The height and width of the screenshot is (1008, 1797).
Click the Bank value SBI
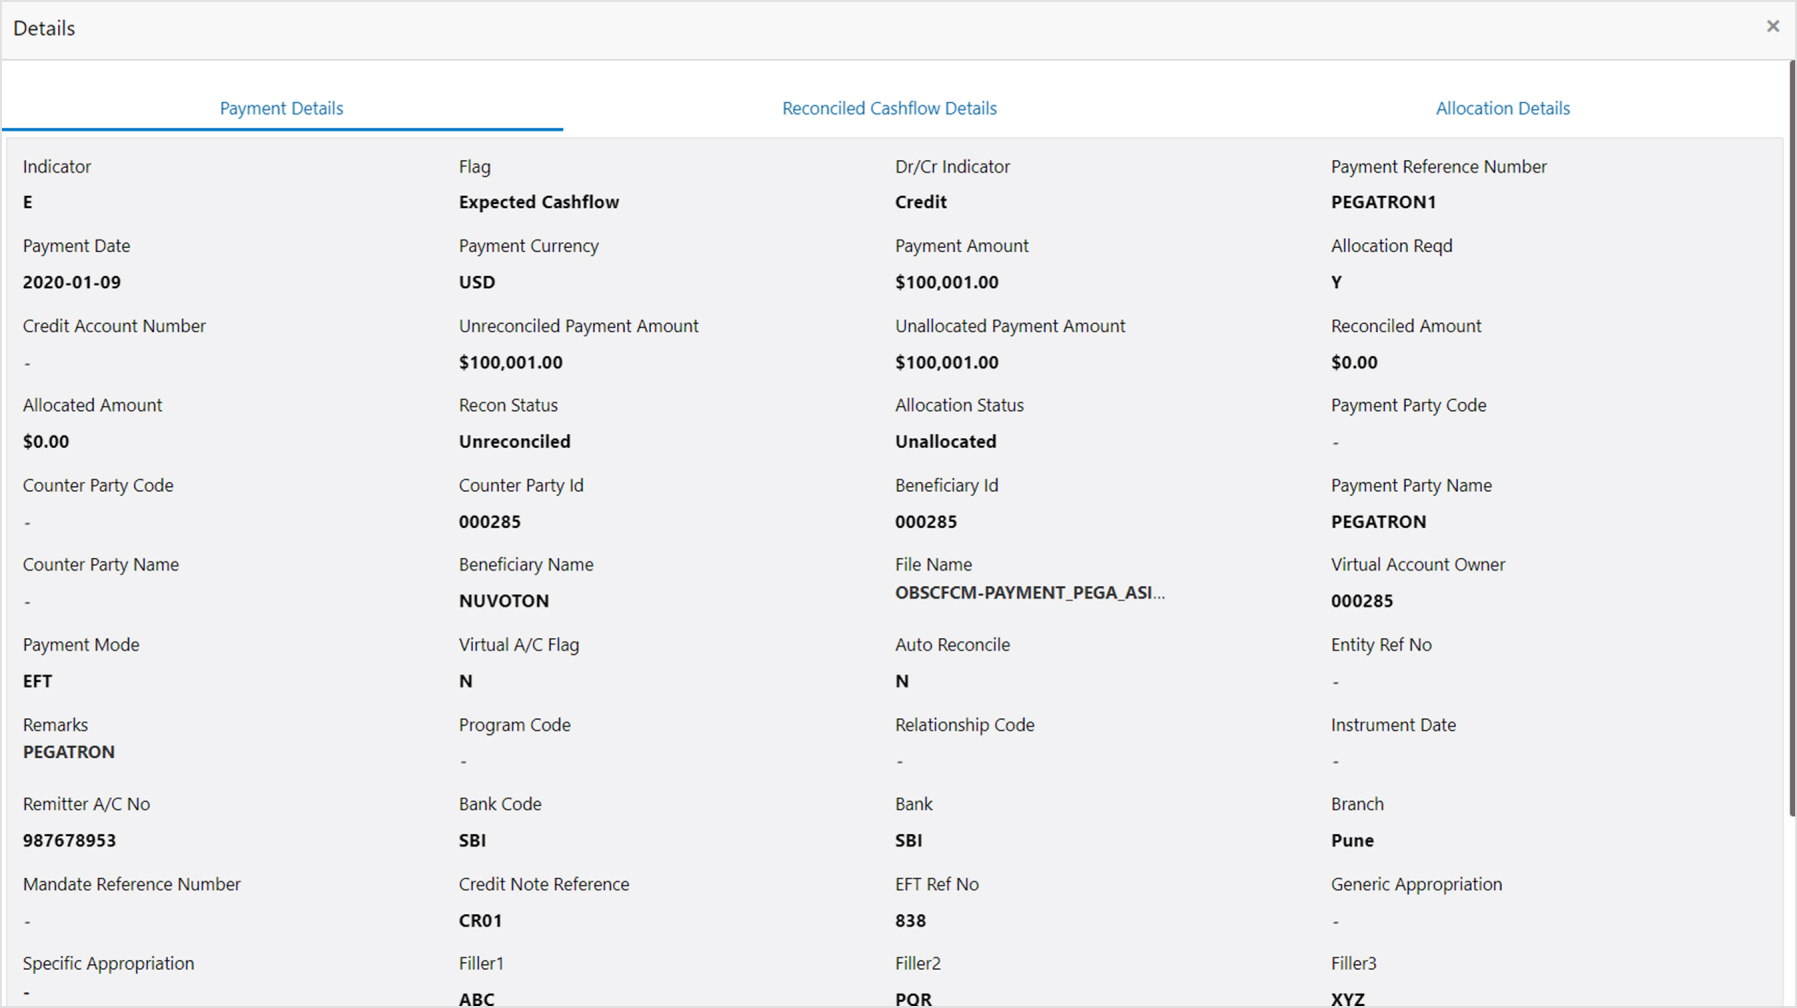click(x=908, y=840)
